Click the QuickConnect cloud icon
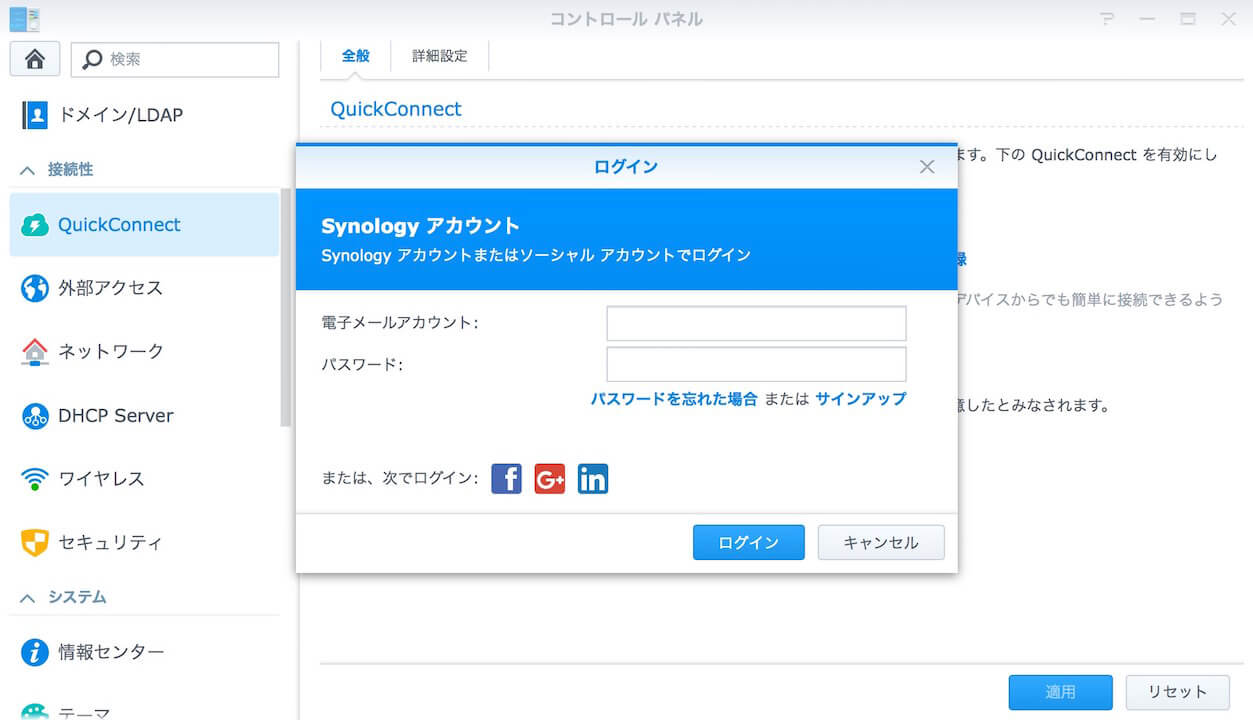Image resolution: width=1253 pixels, height=720 pixels. coord(35,225)
